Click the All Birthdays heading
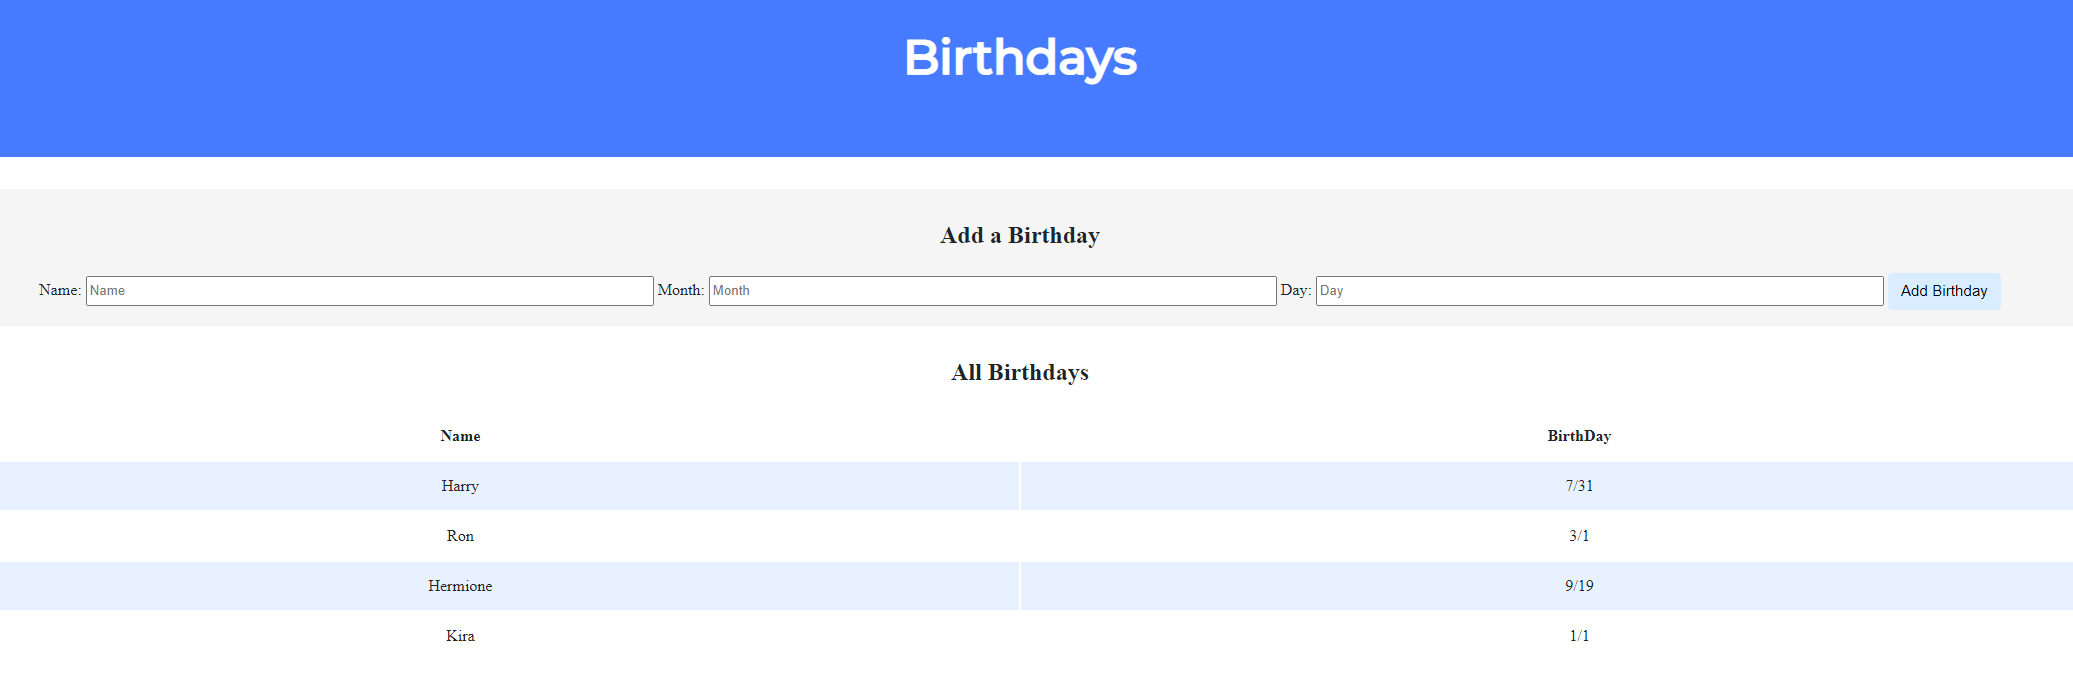This screenshot has height=679, width=2073. pyautogui.click(x=1020, y=373)
